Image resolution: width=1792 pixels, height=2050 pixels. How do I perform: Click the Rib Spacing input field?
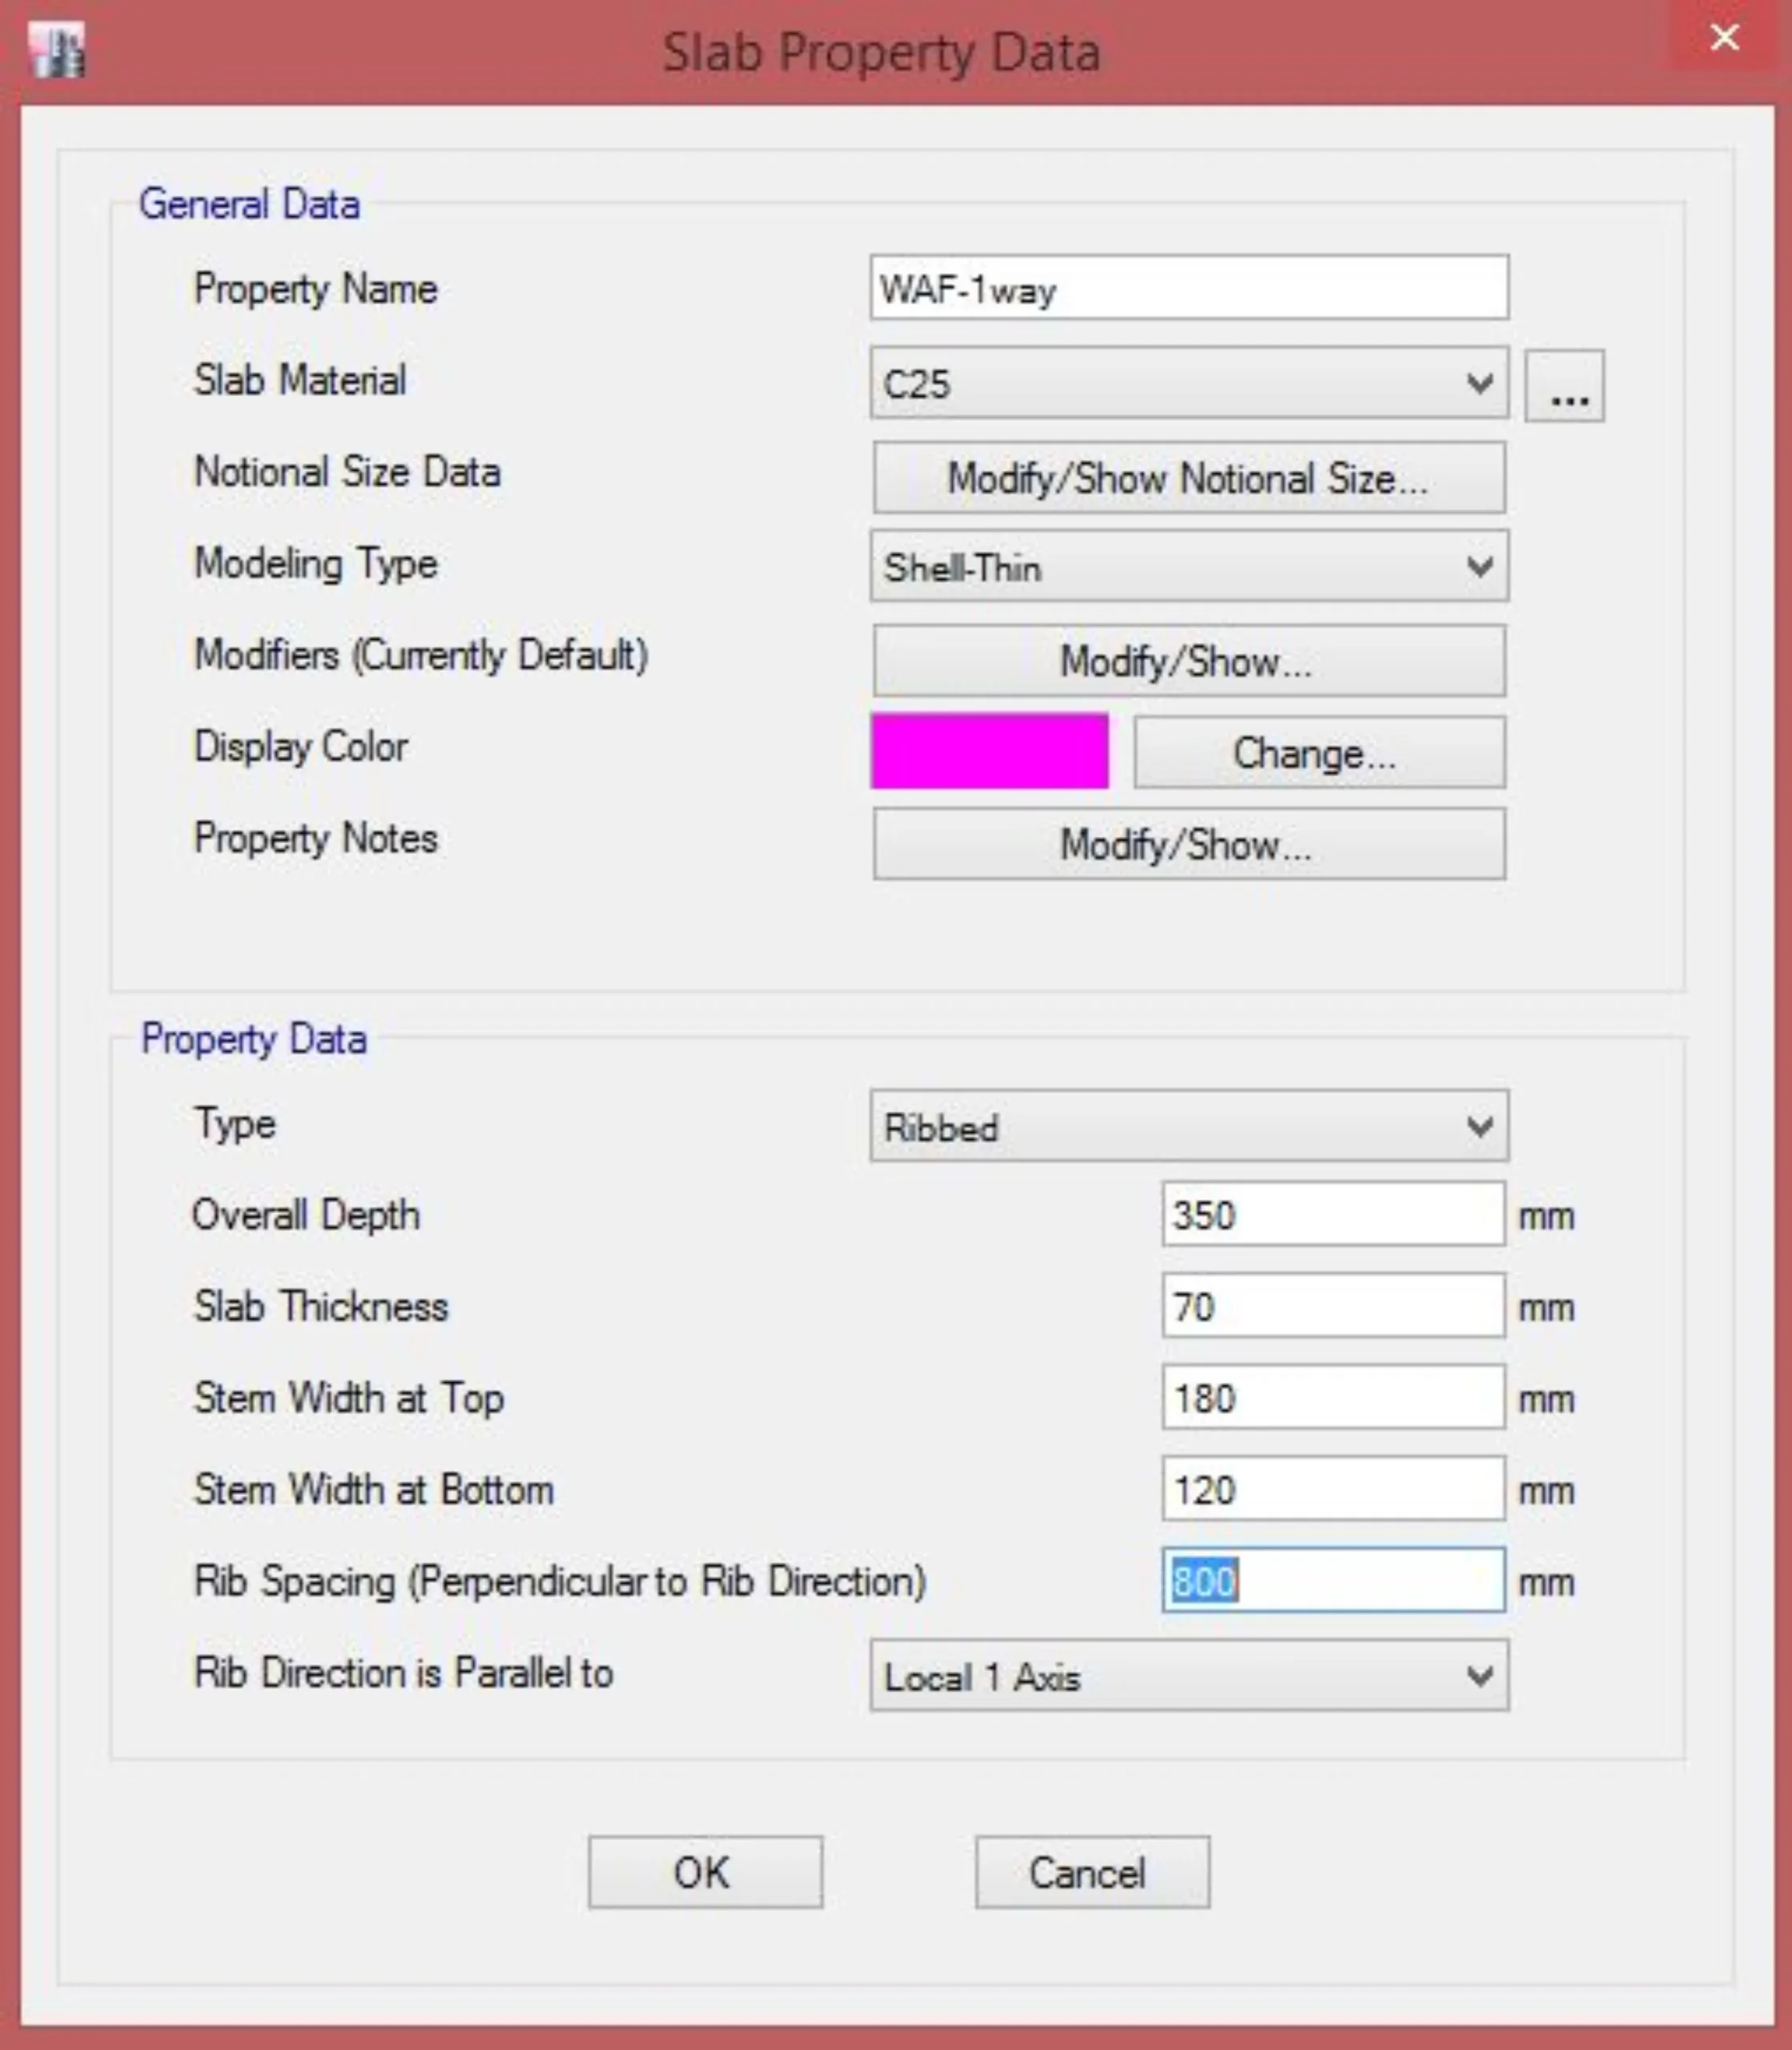(x=1332, y=1581)
